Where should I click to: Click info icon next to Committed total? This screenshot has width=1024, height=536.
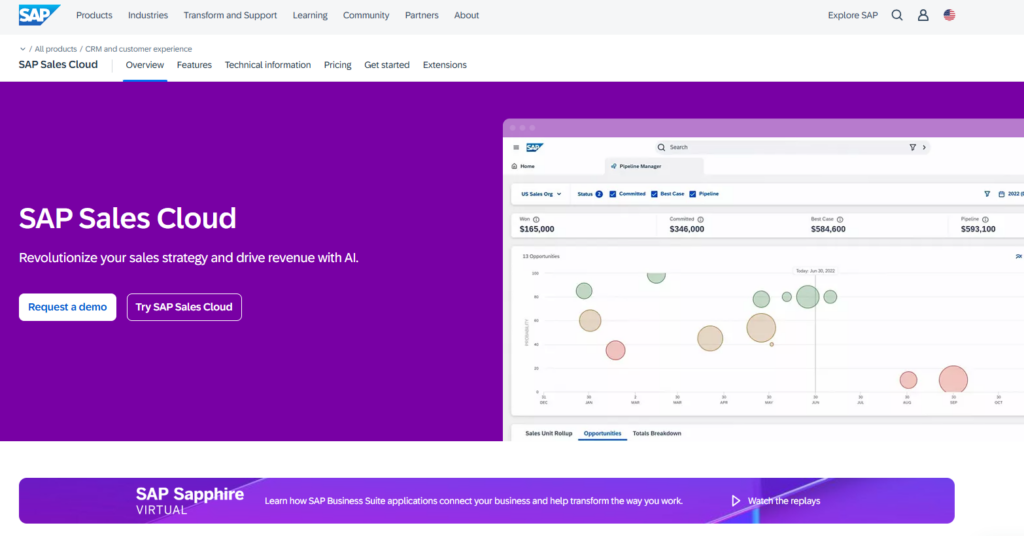(x=700, y=220)
